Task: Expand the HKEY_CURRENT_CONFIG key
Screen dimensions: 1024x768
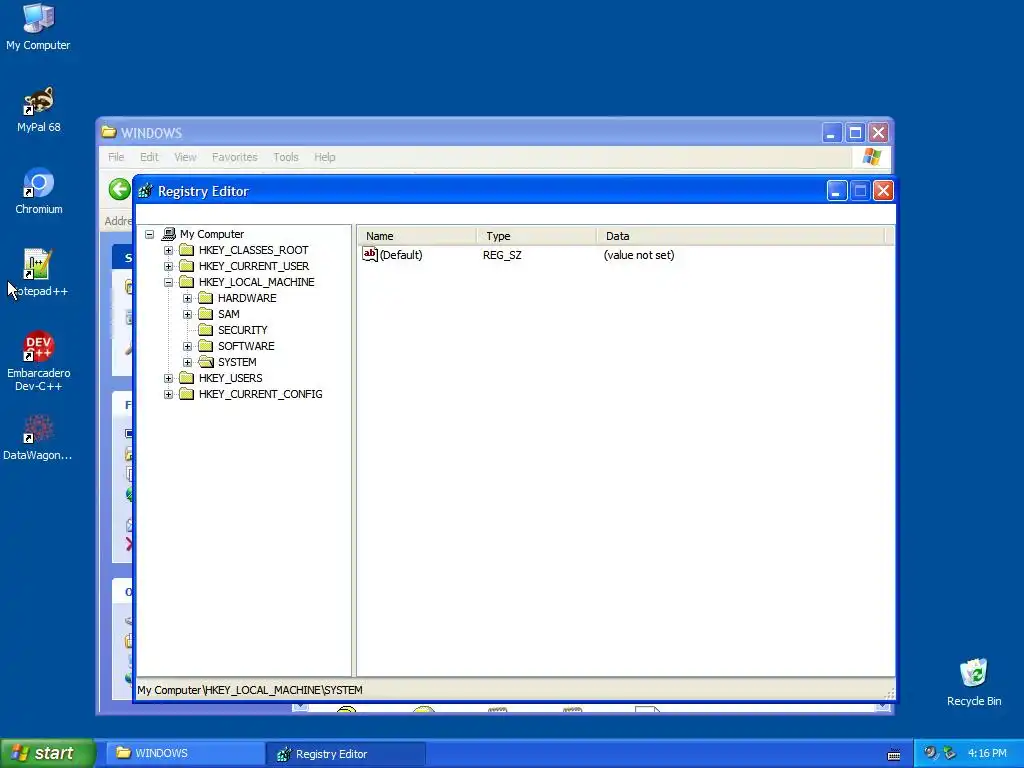Action: [168, 394]
